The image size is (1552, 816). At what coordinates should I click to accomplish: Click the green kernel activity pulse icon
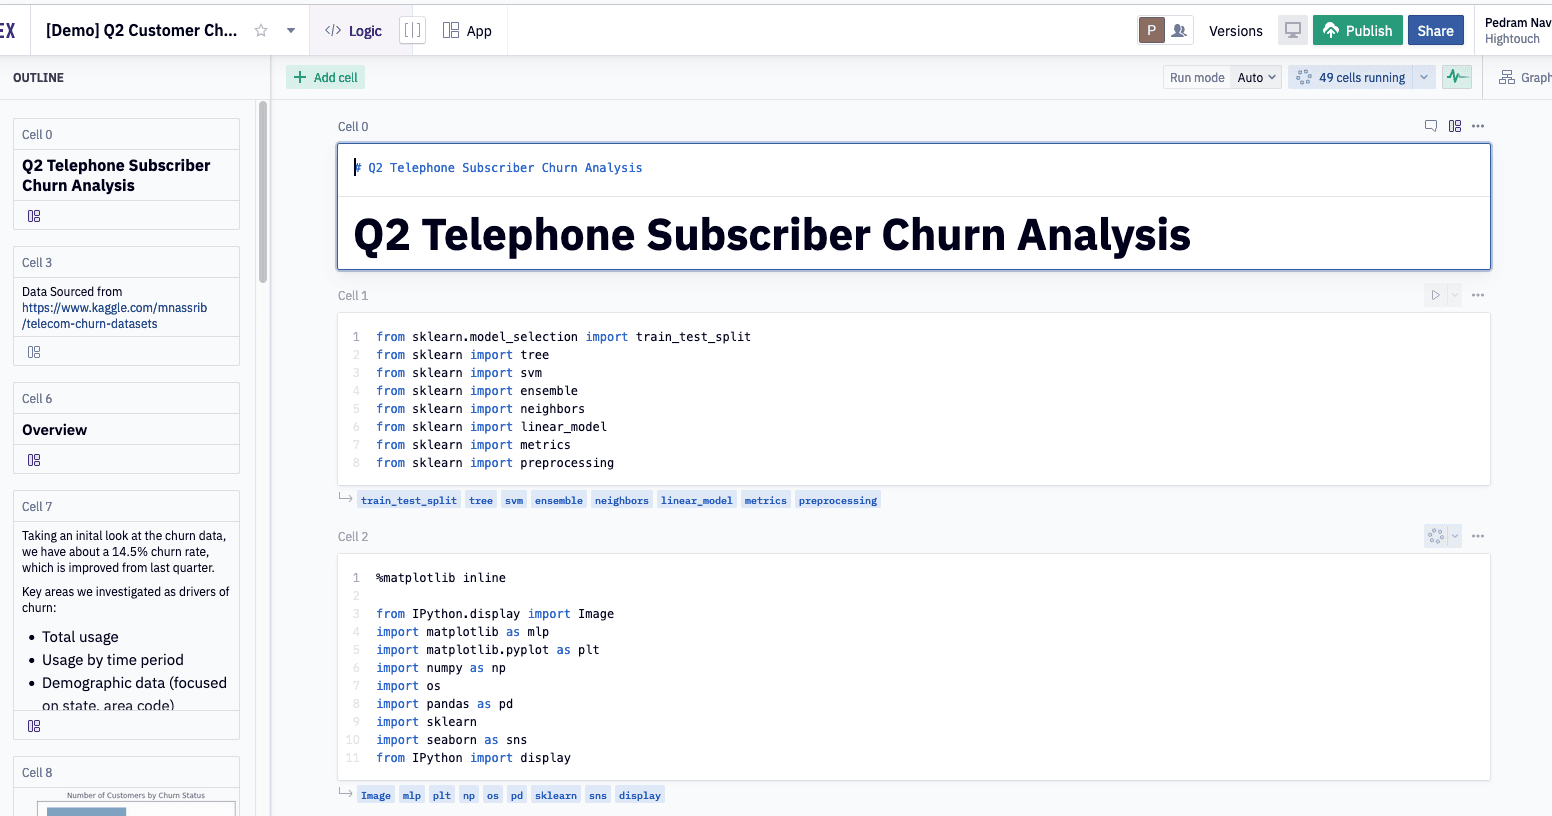coord(1457,77)
